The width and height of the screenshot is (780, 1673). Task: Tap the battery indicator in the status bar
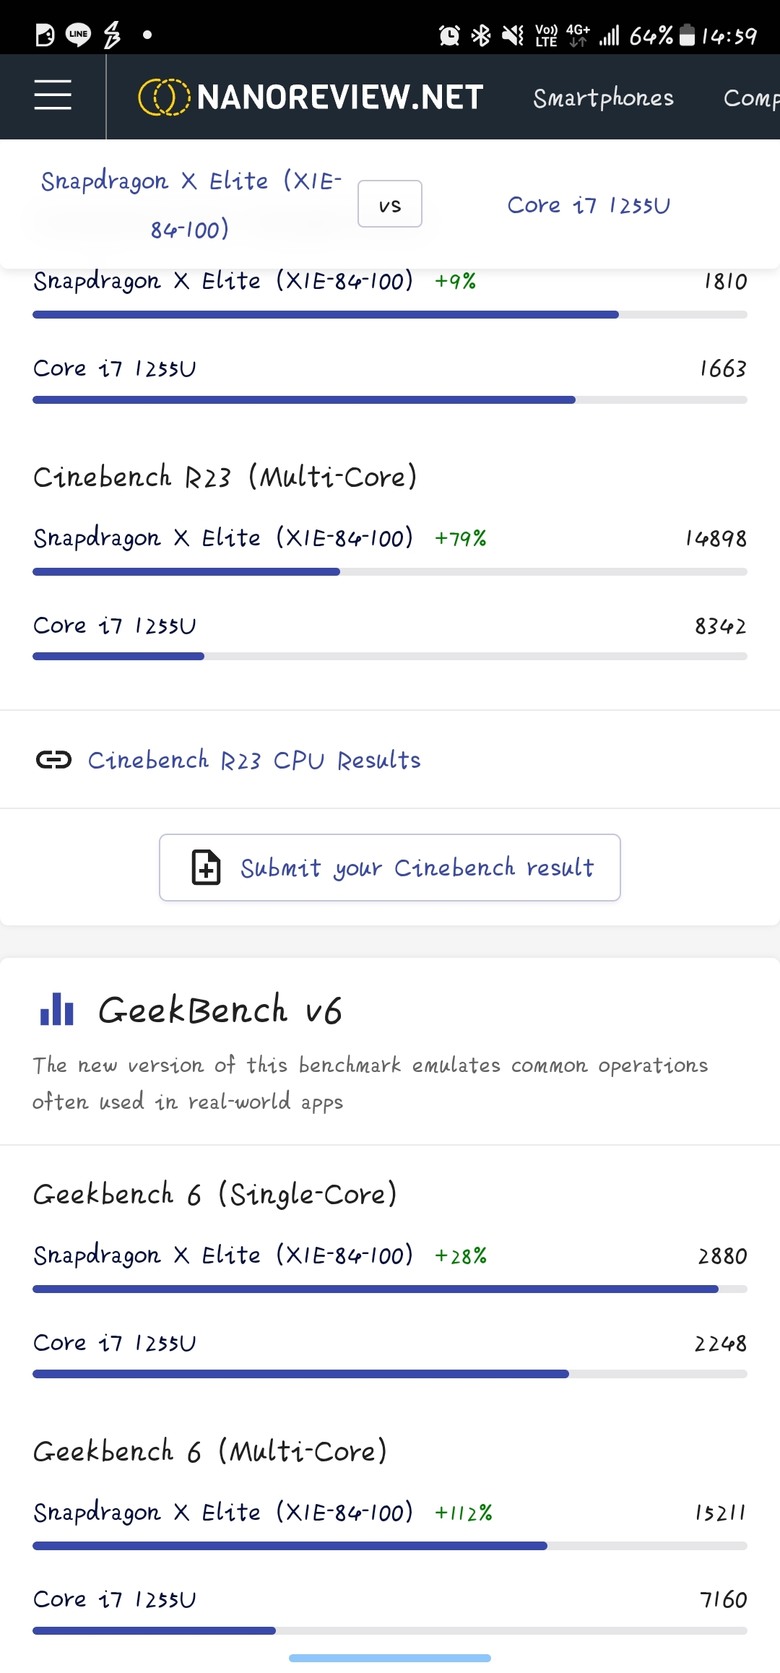pyautogui.click(x=687, y=36)
